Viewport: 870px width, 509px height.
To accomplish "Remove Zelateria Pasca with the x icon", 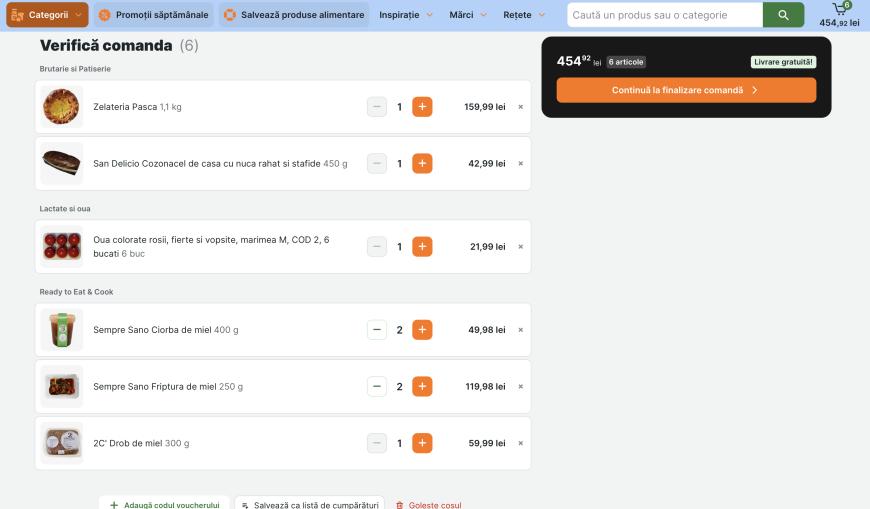I will [x=520, y=107].
